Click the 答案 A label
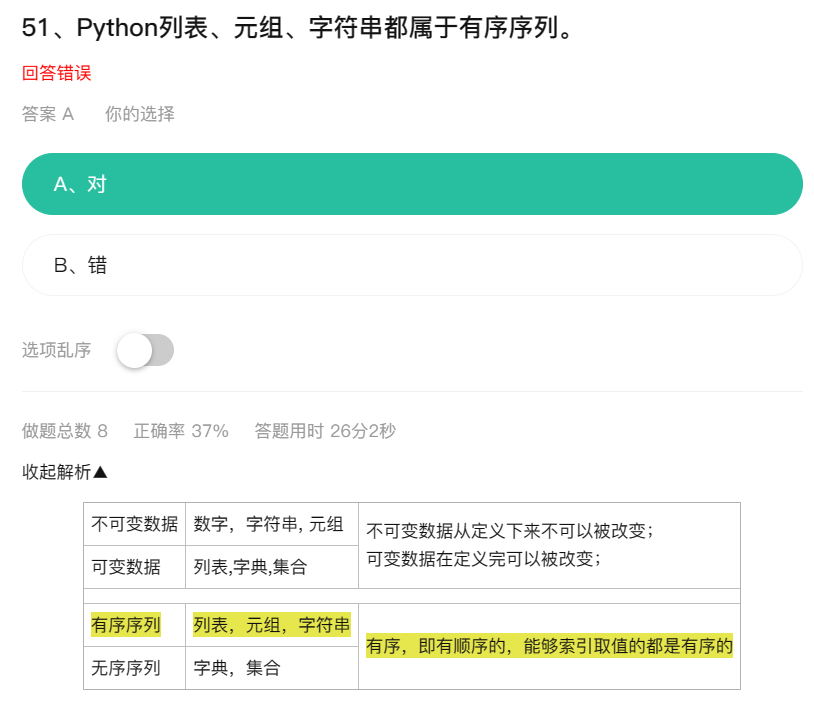 48,114
